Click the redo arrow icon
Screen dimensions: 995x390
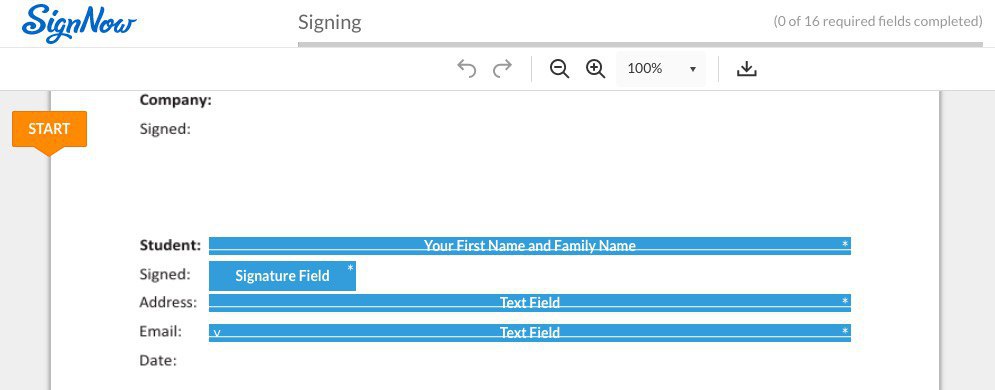pyautogui.click(x=503, y=68)
